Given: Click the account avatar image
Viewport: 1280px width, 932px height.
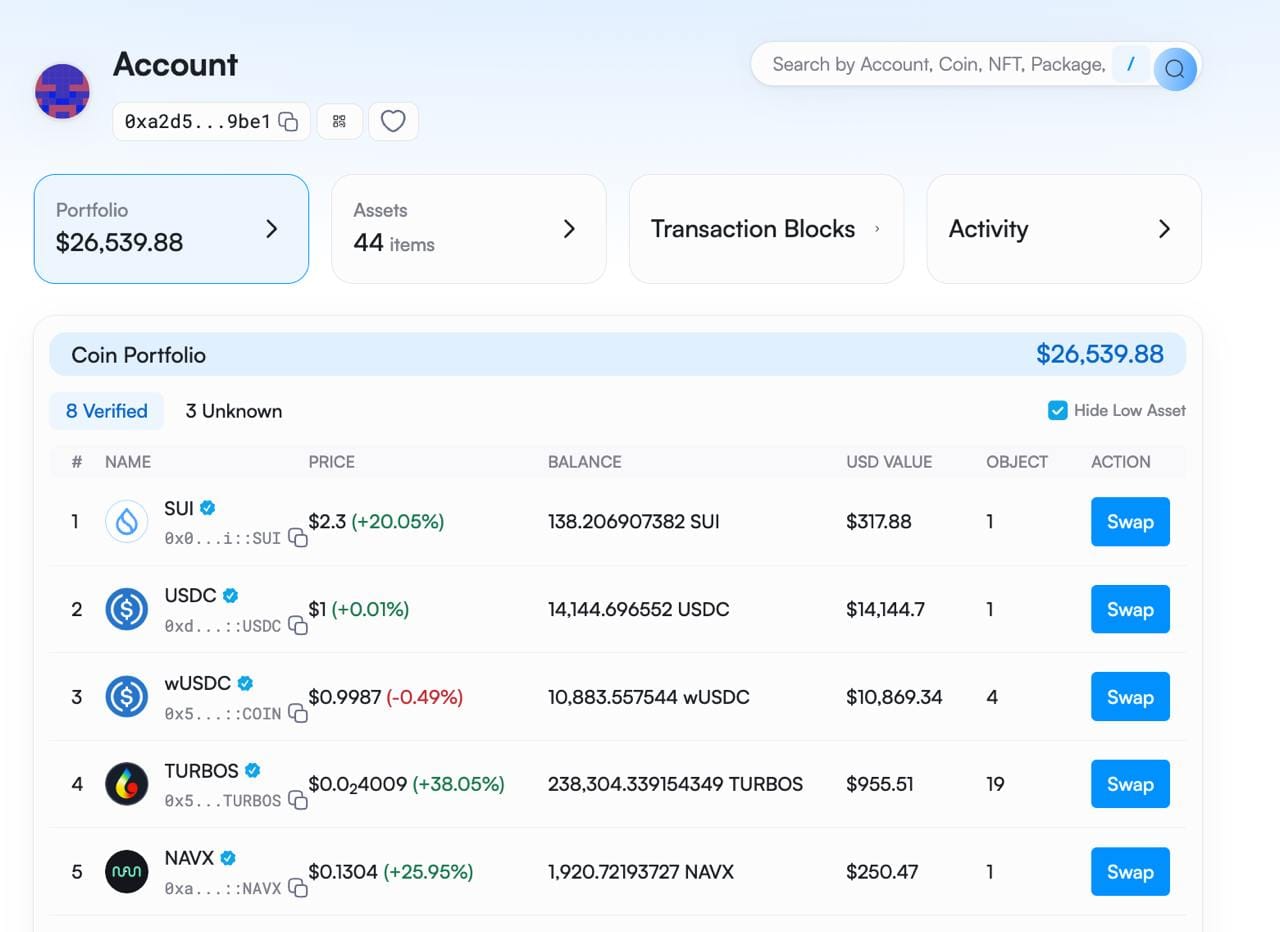Looking at the screenshot, I should (x=62, y=91).
